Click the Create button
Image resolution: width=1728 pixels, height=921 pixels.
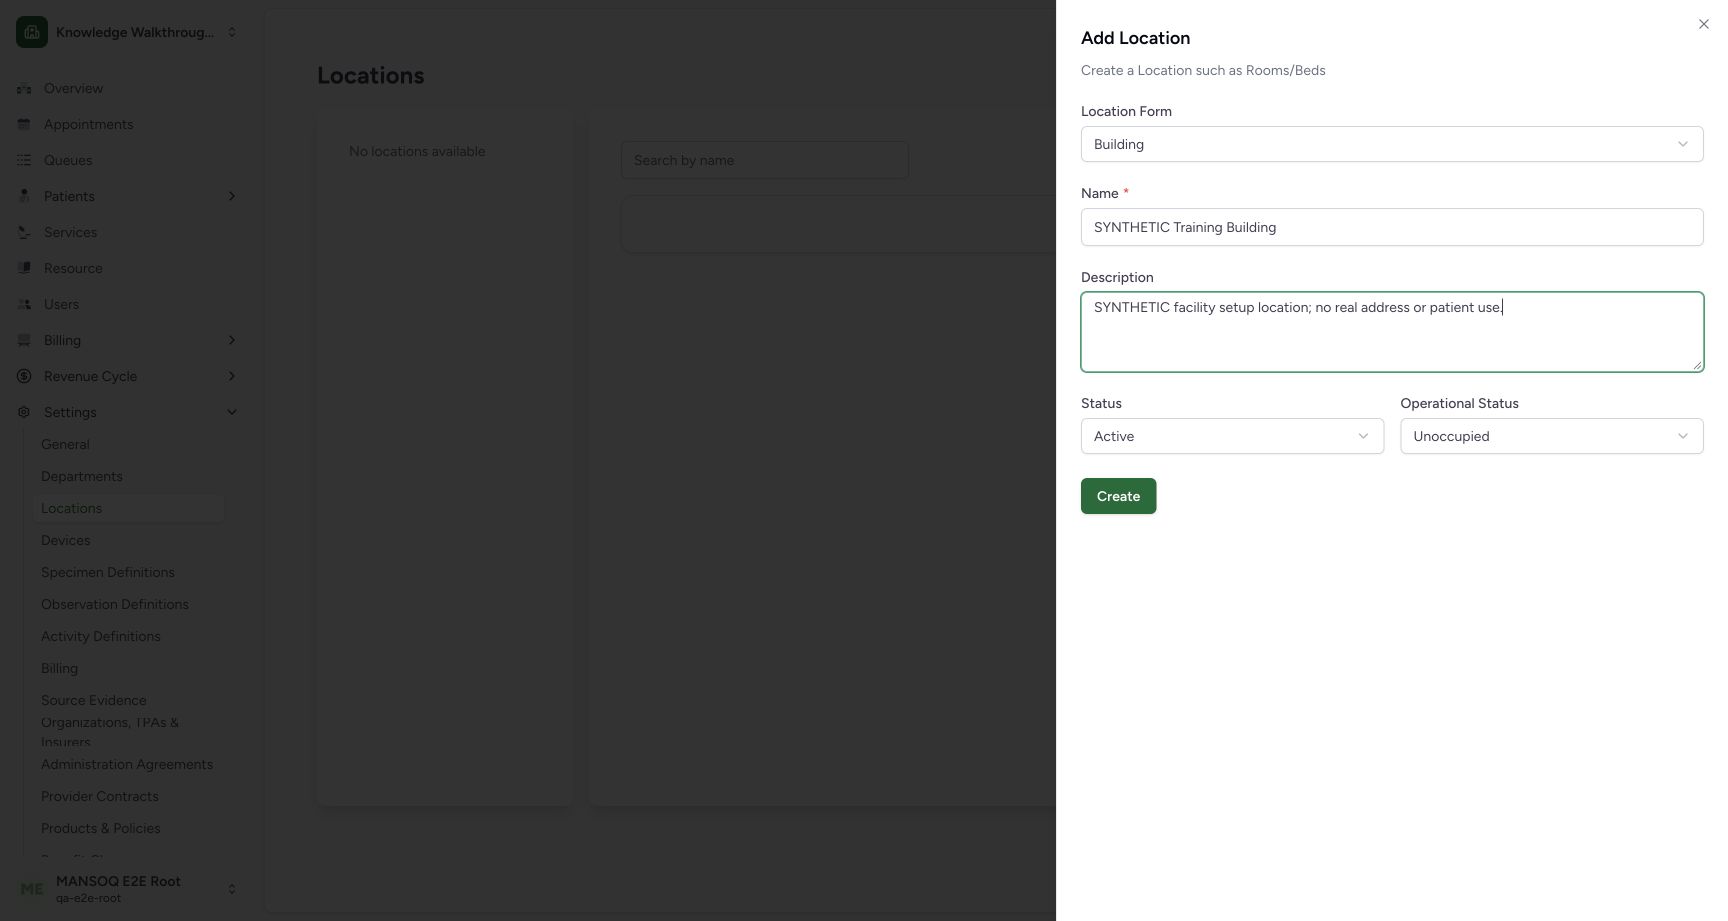pos(1118,496)
